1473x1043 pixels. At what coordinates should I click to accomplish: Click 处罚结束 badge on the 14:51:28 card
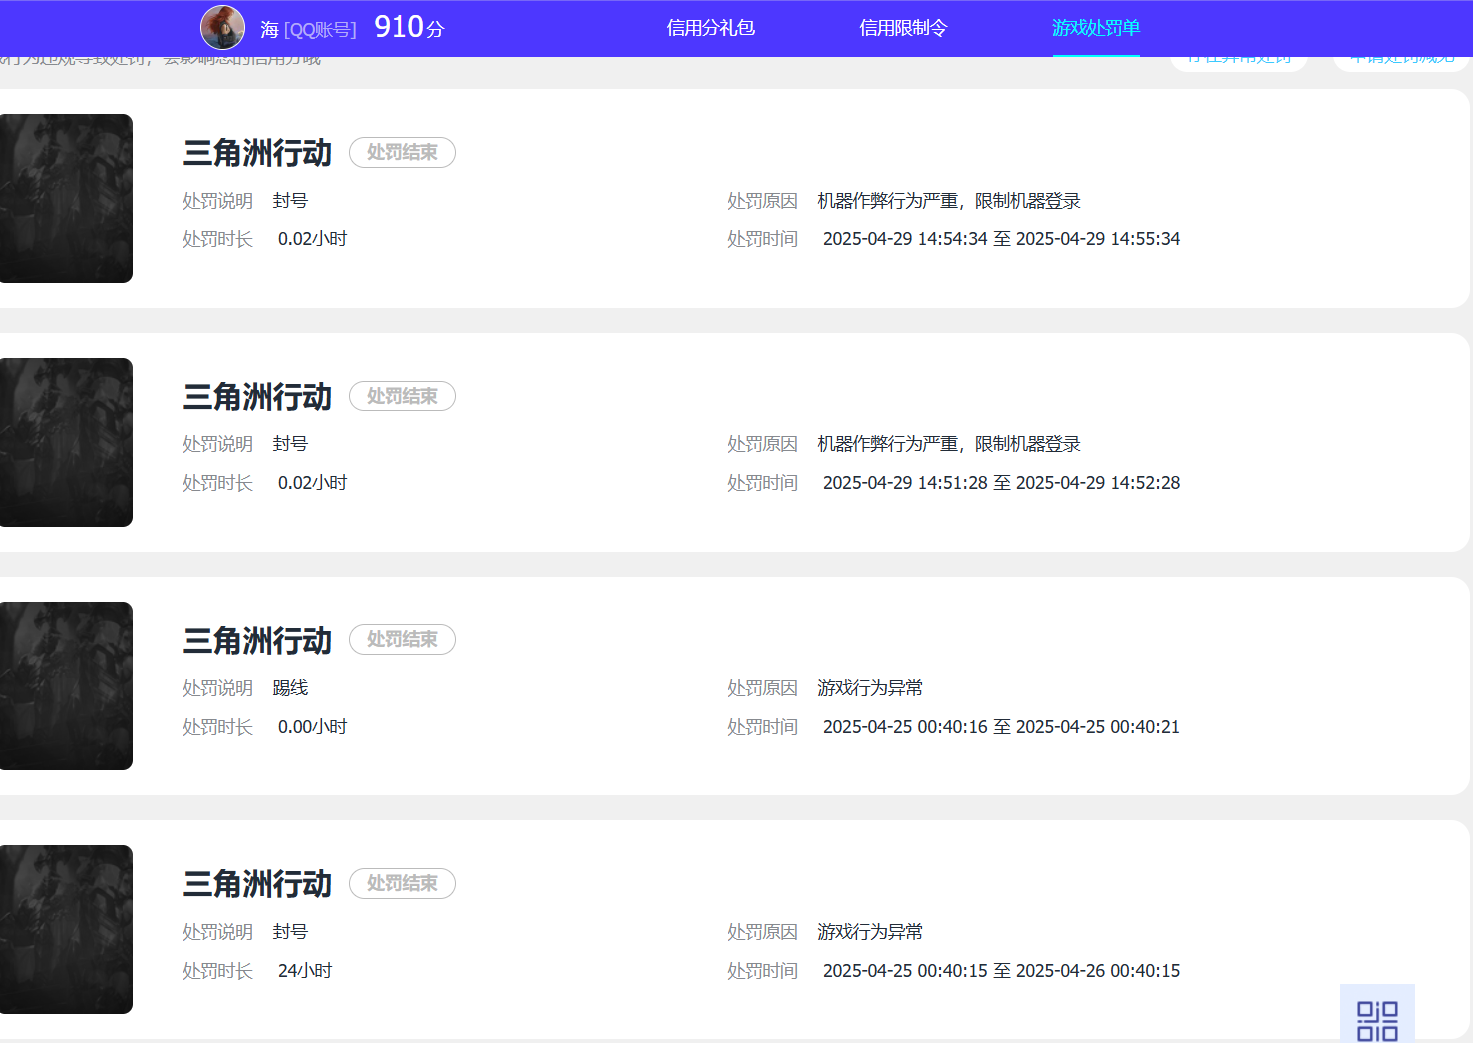(x=402, y=396)
